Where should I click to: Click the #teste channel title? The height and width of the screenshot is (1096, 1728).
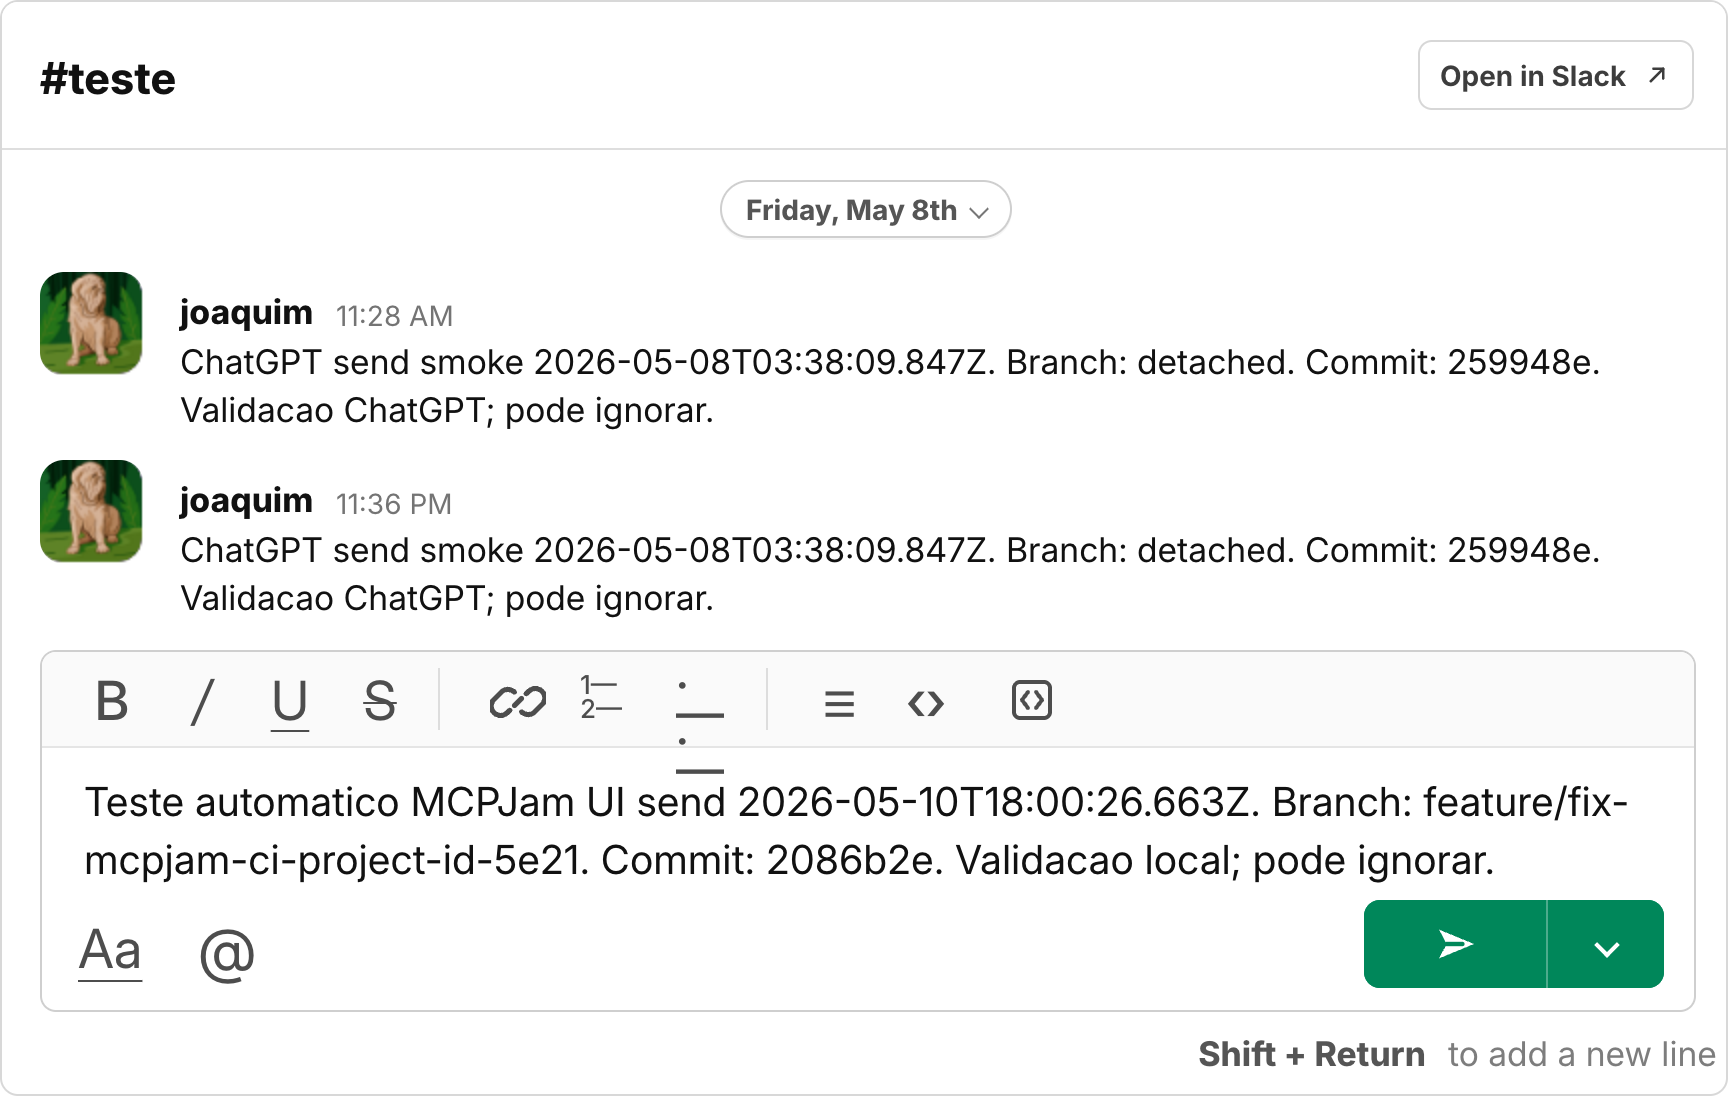pos(108,79)
